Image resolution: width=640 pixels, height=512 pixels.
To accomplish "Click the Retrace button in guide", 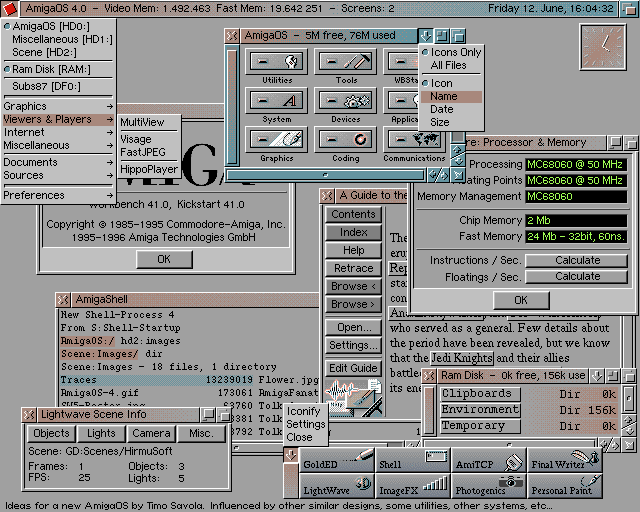I will tap(353, 268).
